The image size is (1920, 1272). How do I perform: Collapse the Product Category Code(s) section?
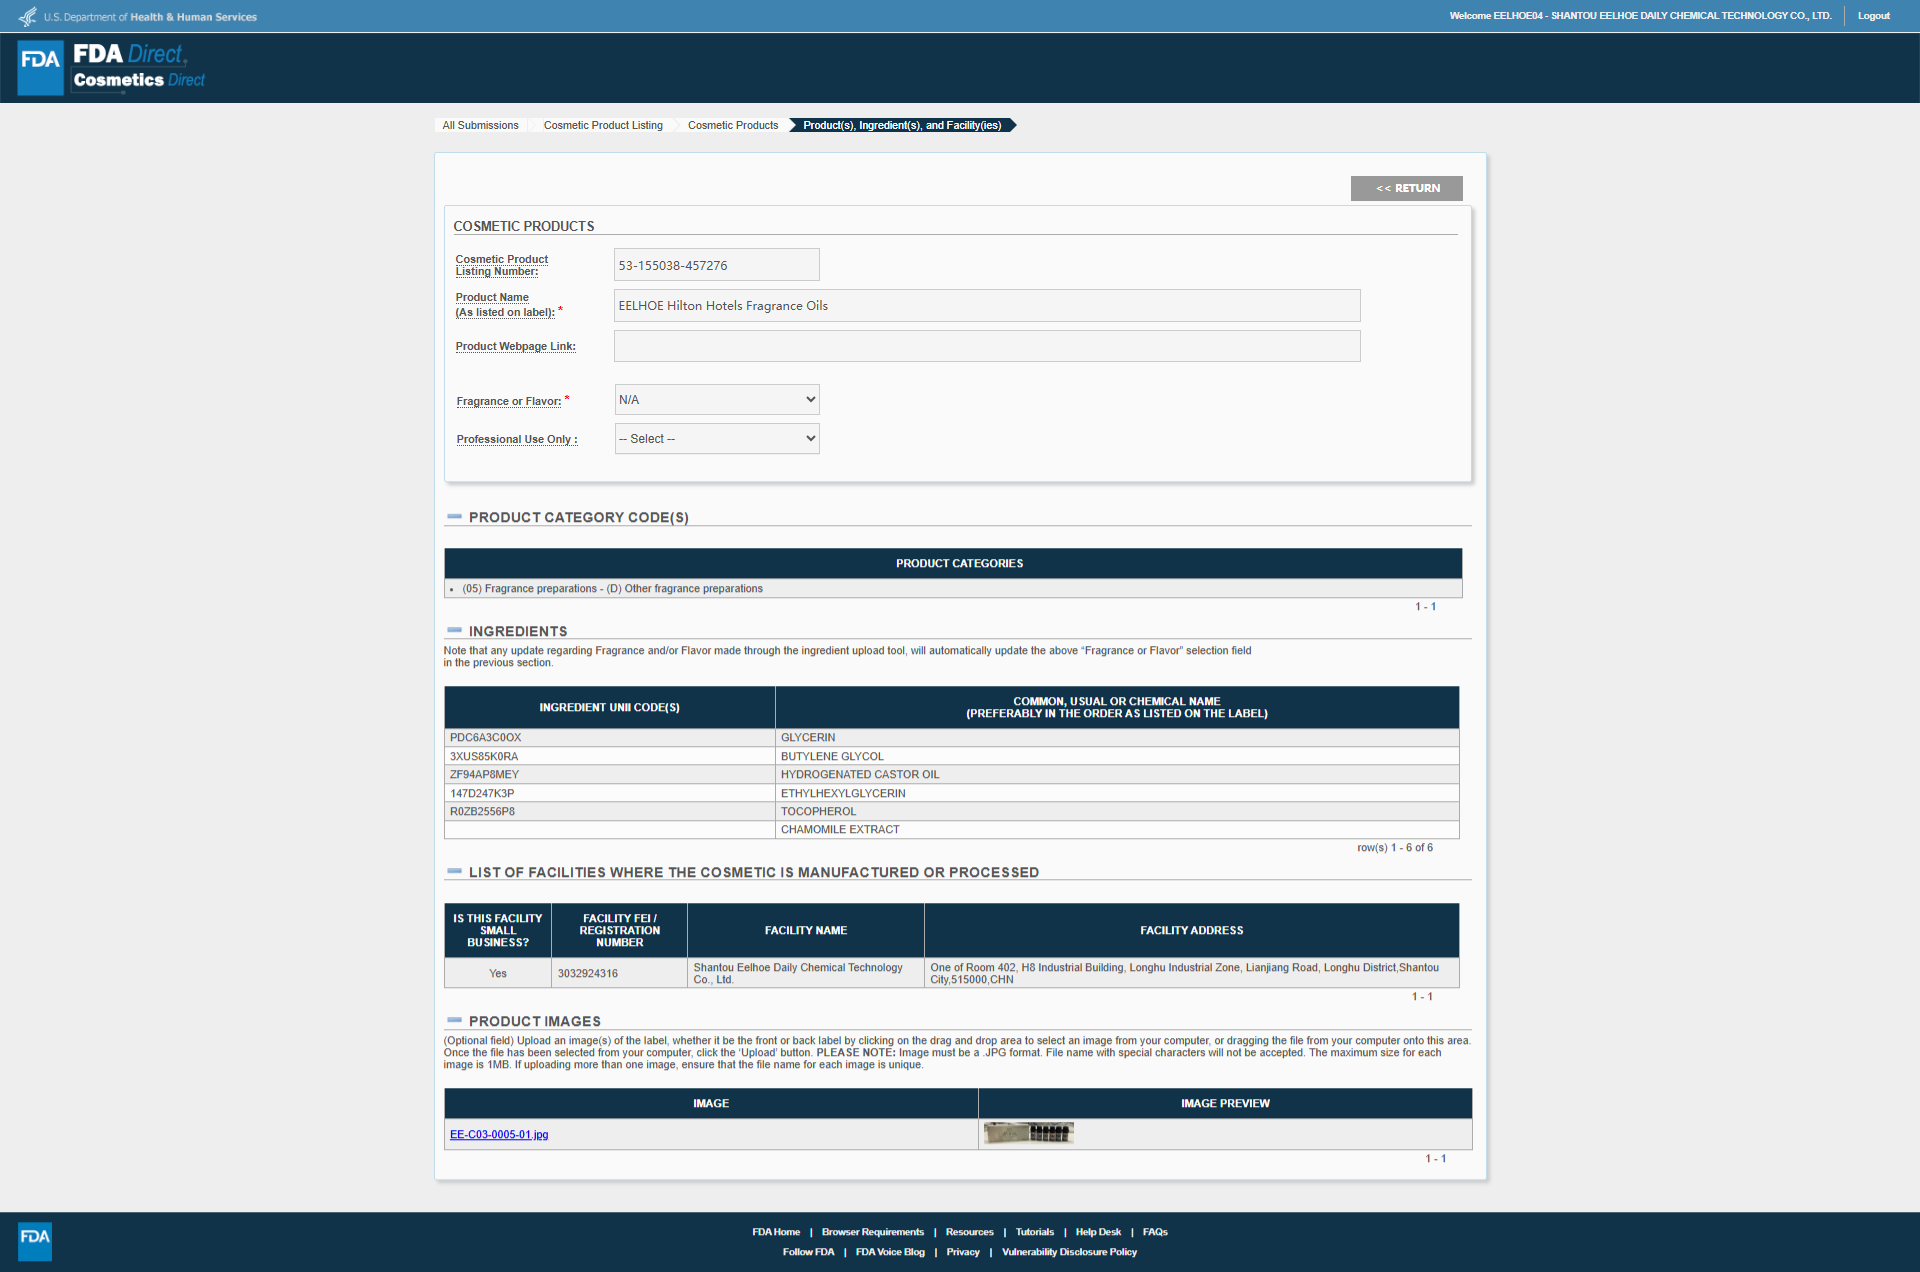tap(455, 517)
